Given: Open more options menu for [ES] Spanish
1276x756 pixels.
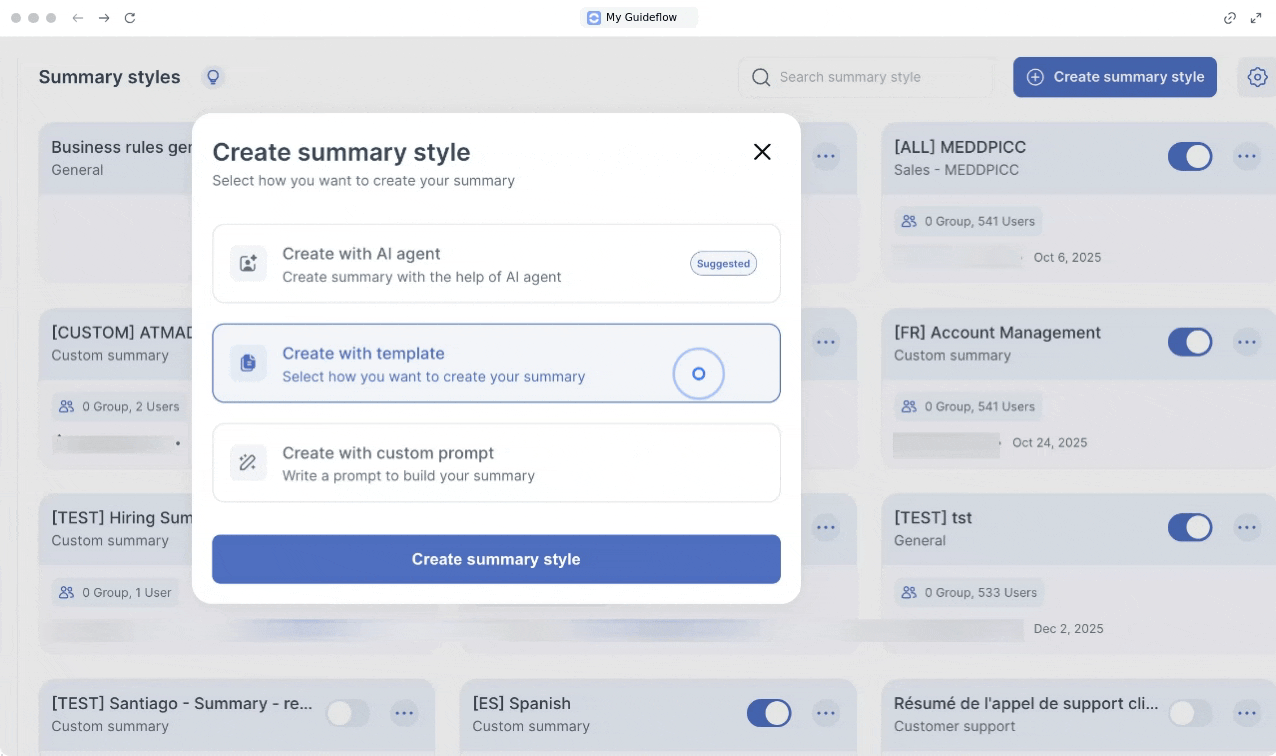Looking at the screenshot, I should (x=825, y=713).
